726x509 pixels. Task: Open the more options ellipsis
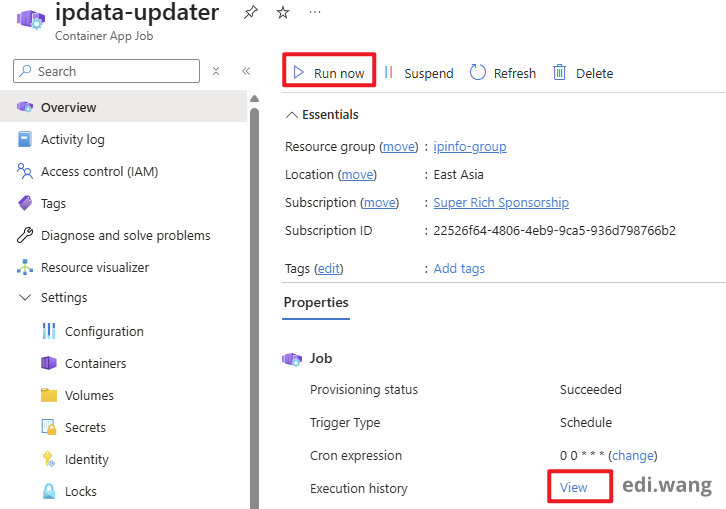315,13
